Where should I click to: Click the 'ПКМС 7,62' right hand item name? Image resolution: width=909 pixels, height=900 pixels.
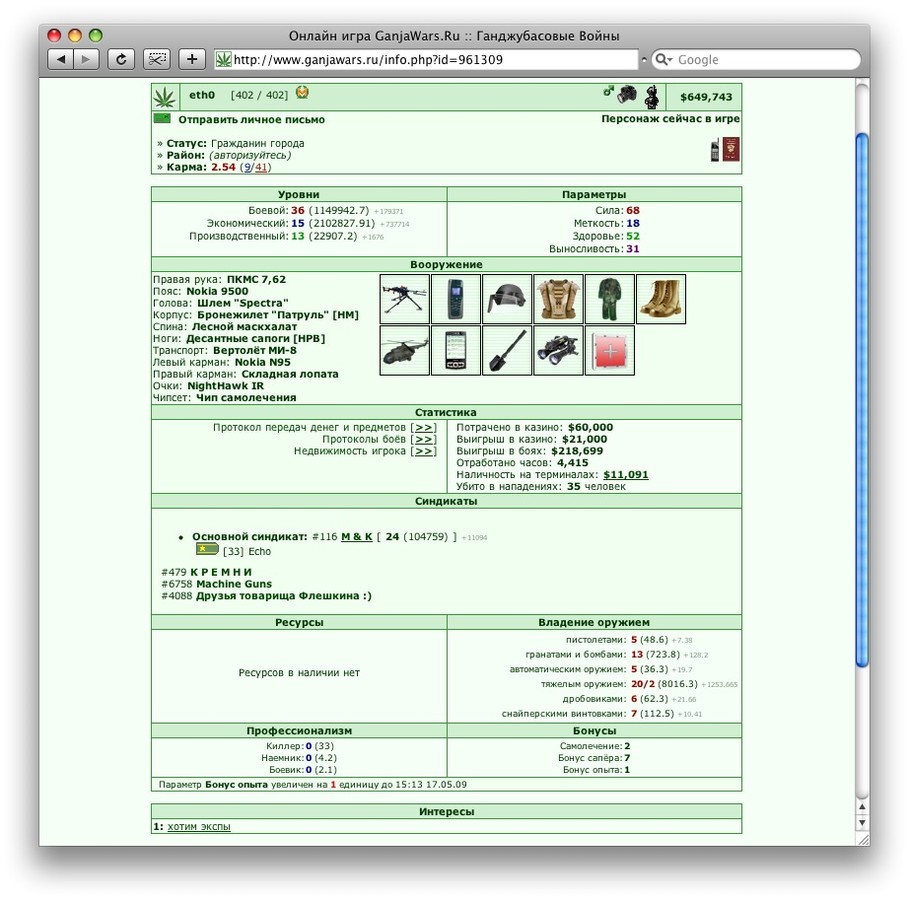coord(256,279)
